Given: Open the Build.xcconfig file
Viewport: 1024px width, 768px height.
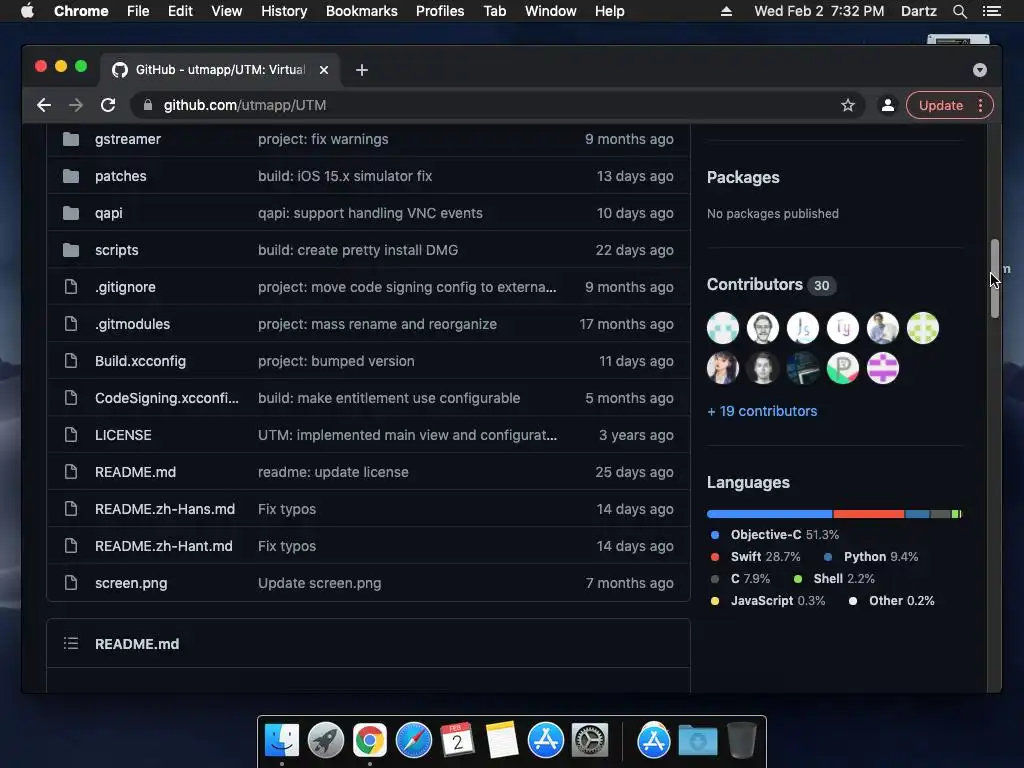Looking at the screenshot, I should [x=140, y=361].
